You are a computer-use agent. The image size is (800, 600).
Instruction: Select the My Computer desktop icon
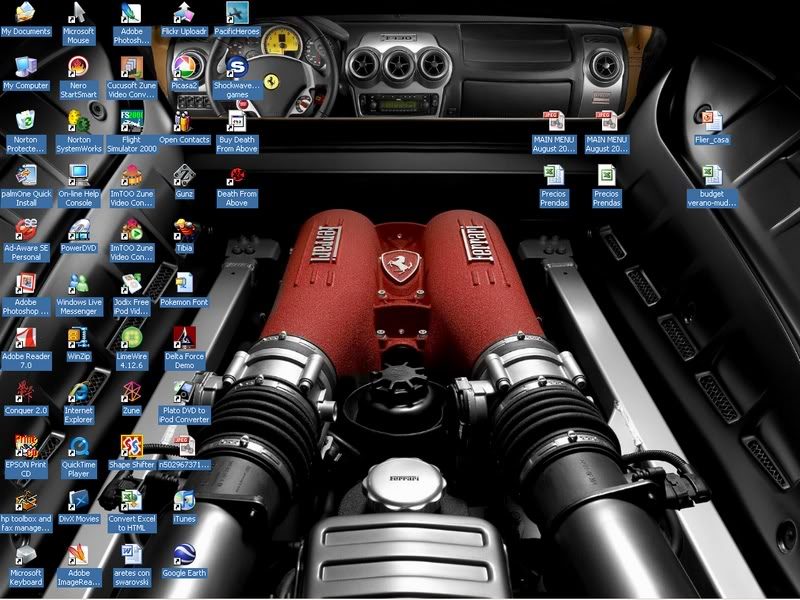25,67
